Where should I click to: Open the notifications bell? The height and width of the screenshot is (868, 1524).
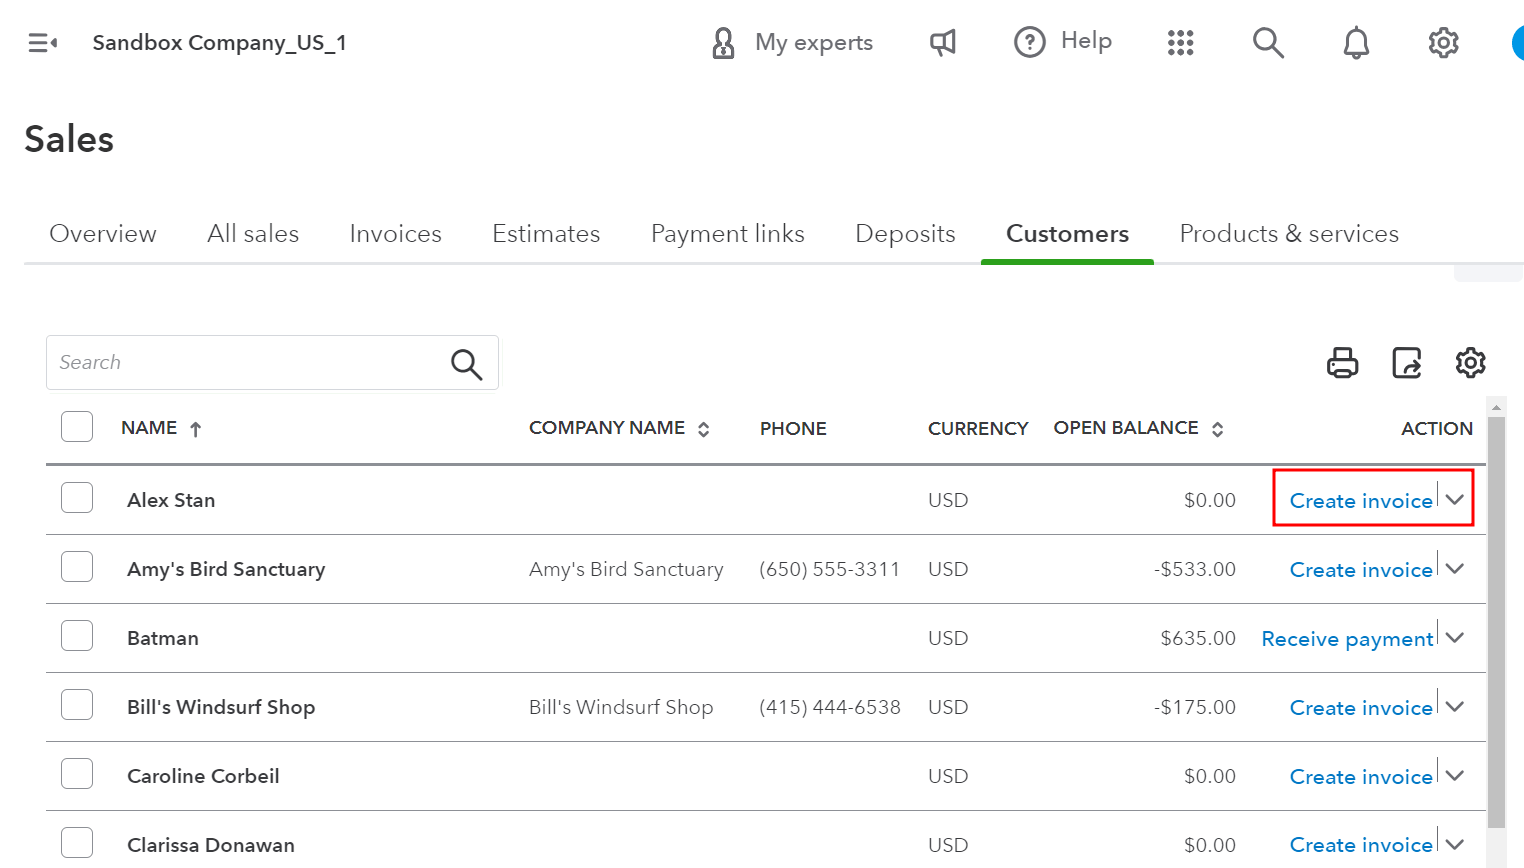(x=1355, y=42)
